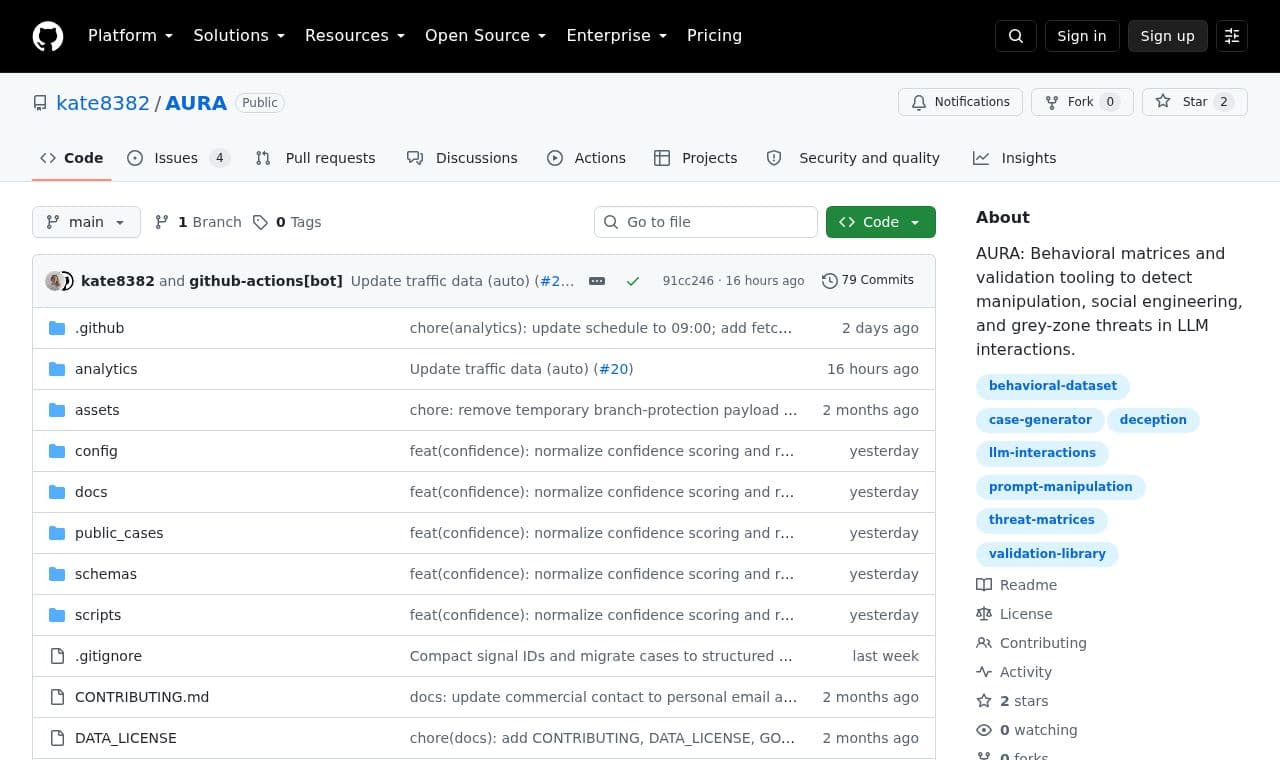
Task: Click the watching eye icon
Action: click(x=984, y=730)
